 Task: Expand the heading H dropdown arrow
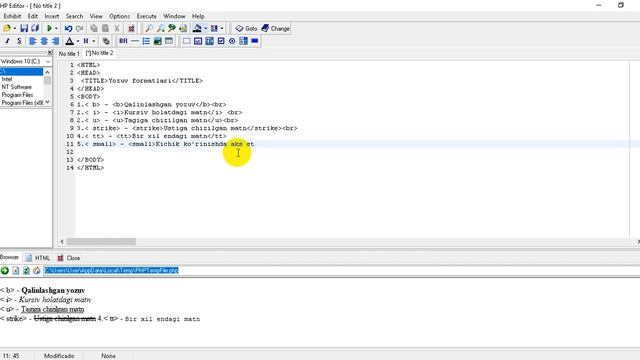point(94,41)
